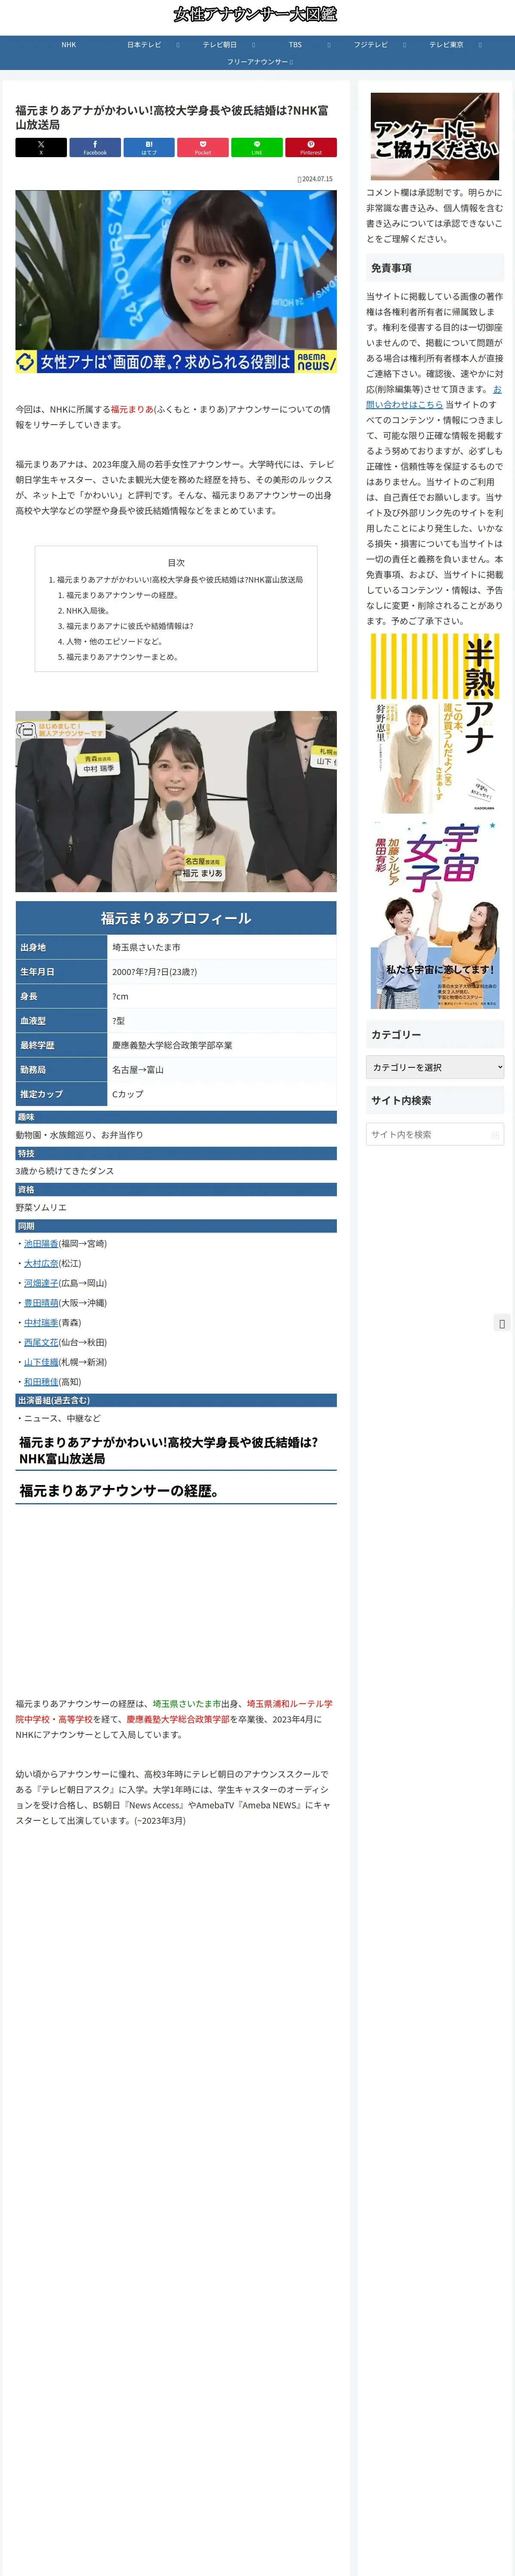Jump to TOC entry 人物・他のエピソードなど。
Screen dimensions: 515x2576
pyautogui.click(x=115, y=641)
